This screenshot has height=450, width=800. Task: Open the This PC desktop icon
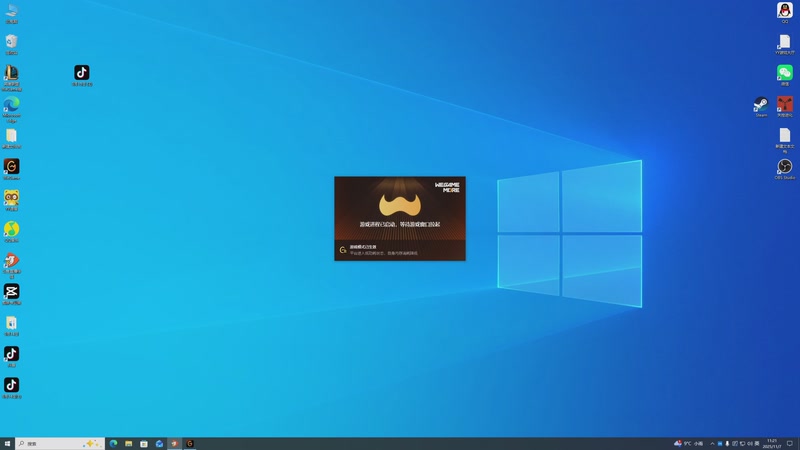[x=11, y=11]
